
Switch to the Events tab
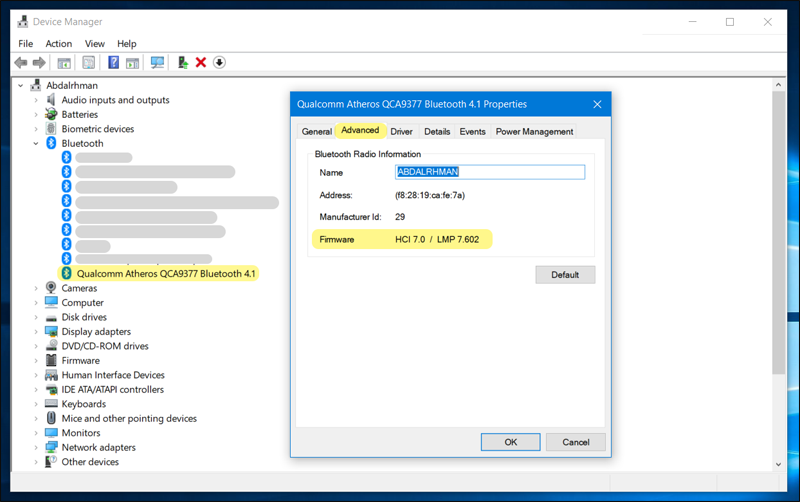pos(472,132)
